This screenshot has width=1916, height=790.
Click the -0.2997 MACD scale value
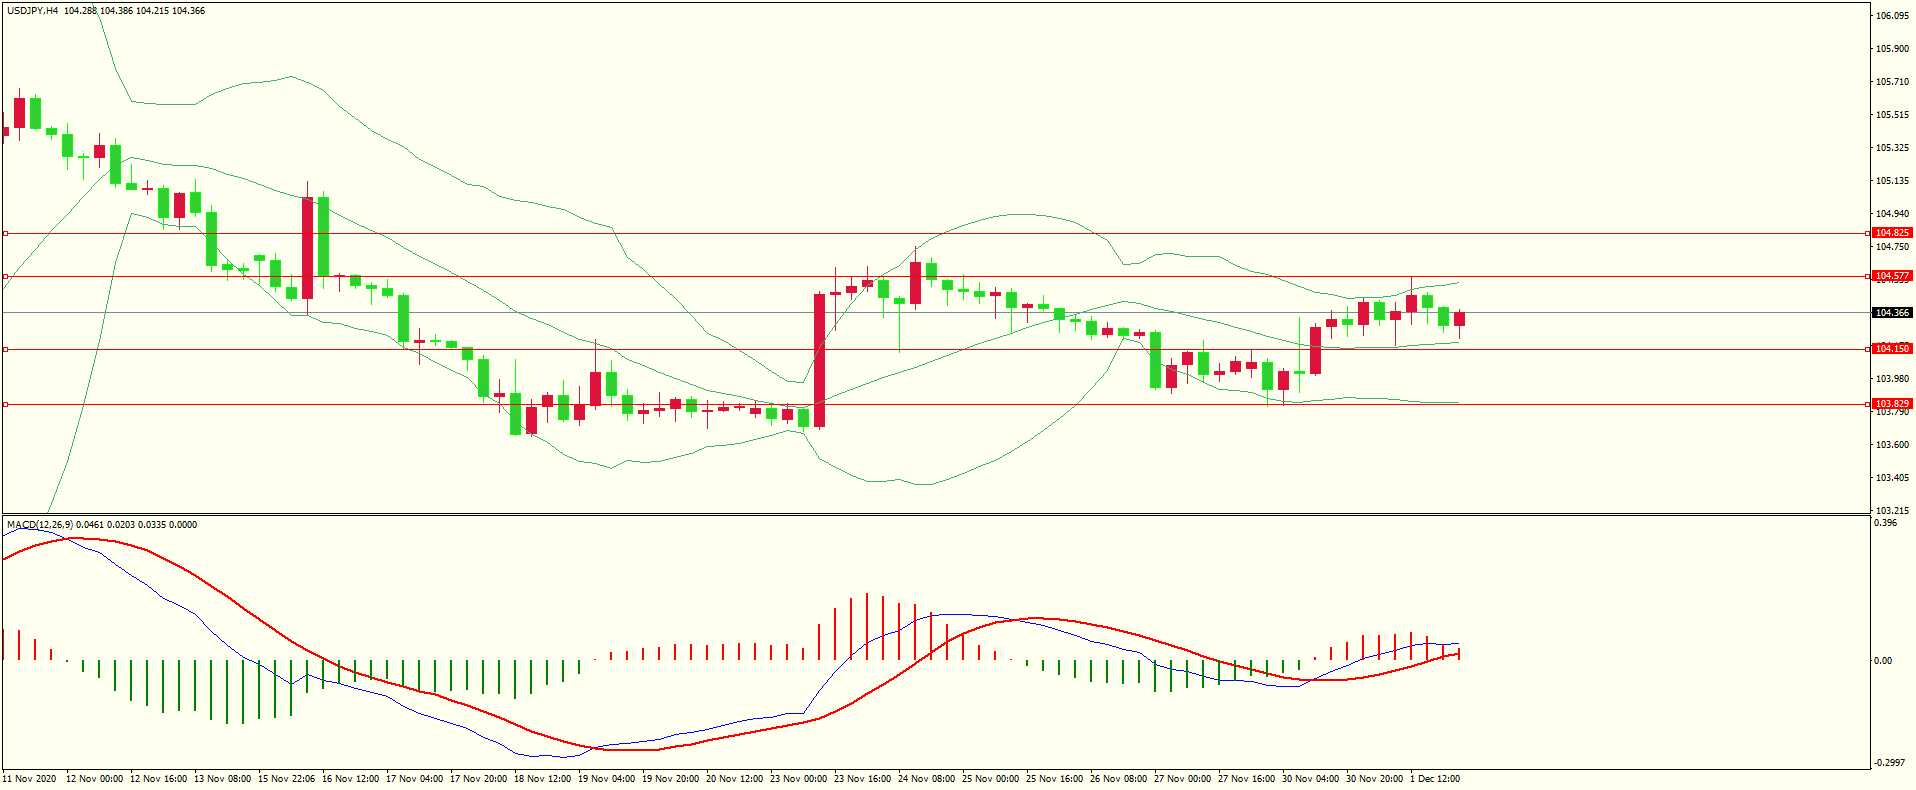coord(1890,763)
